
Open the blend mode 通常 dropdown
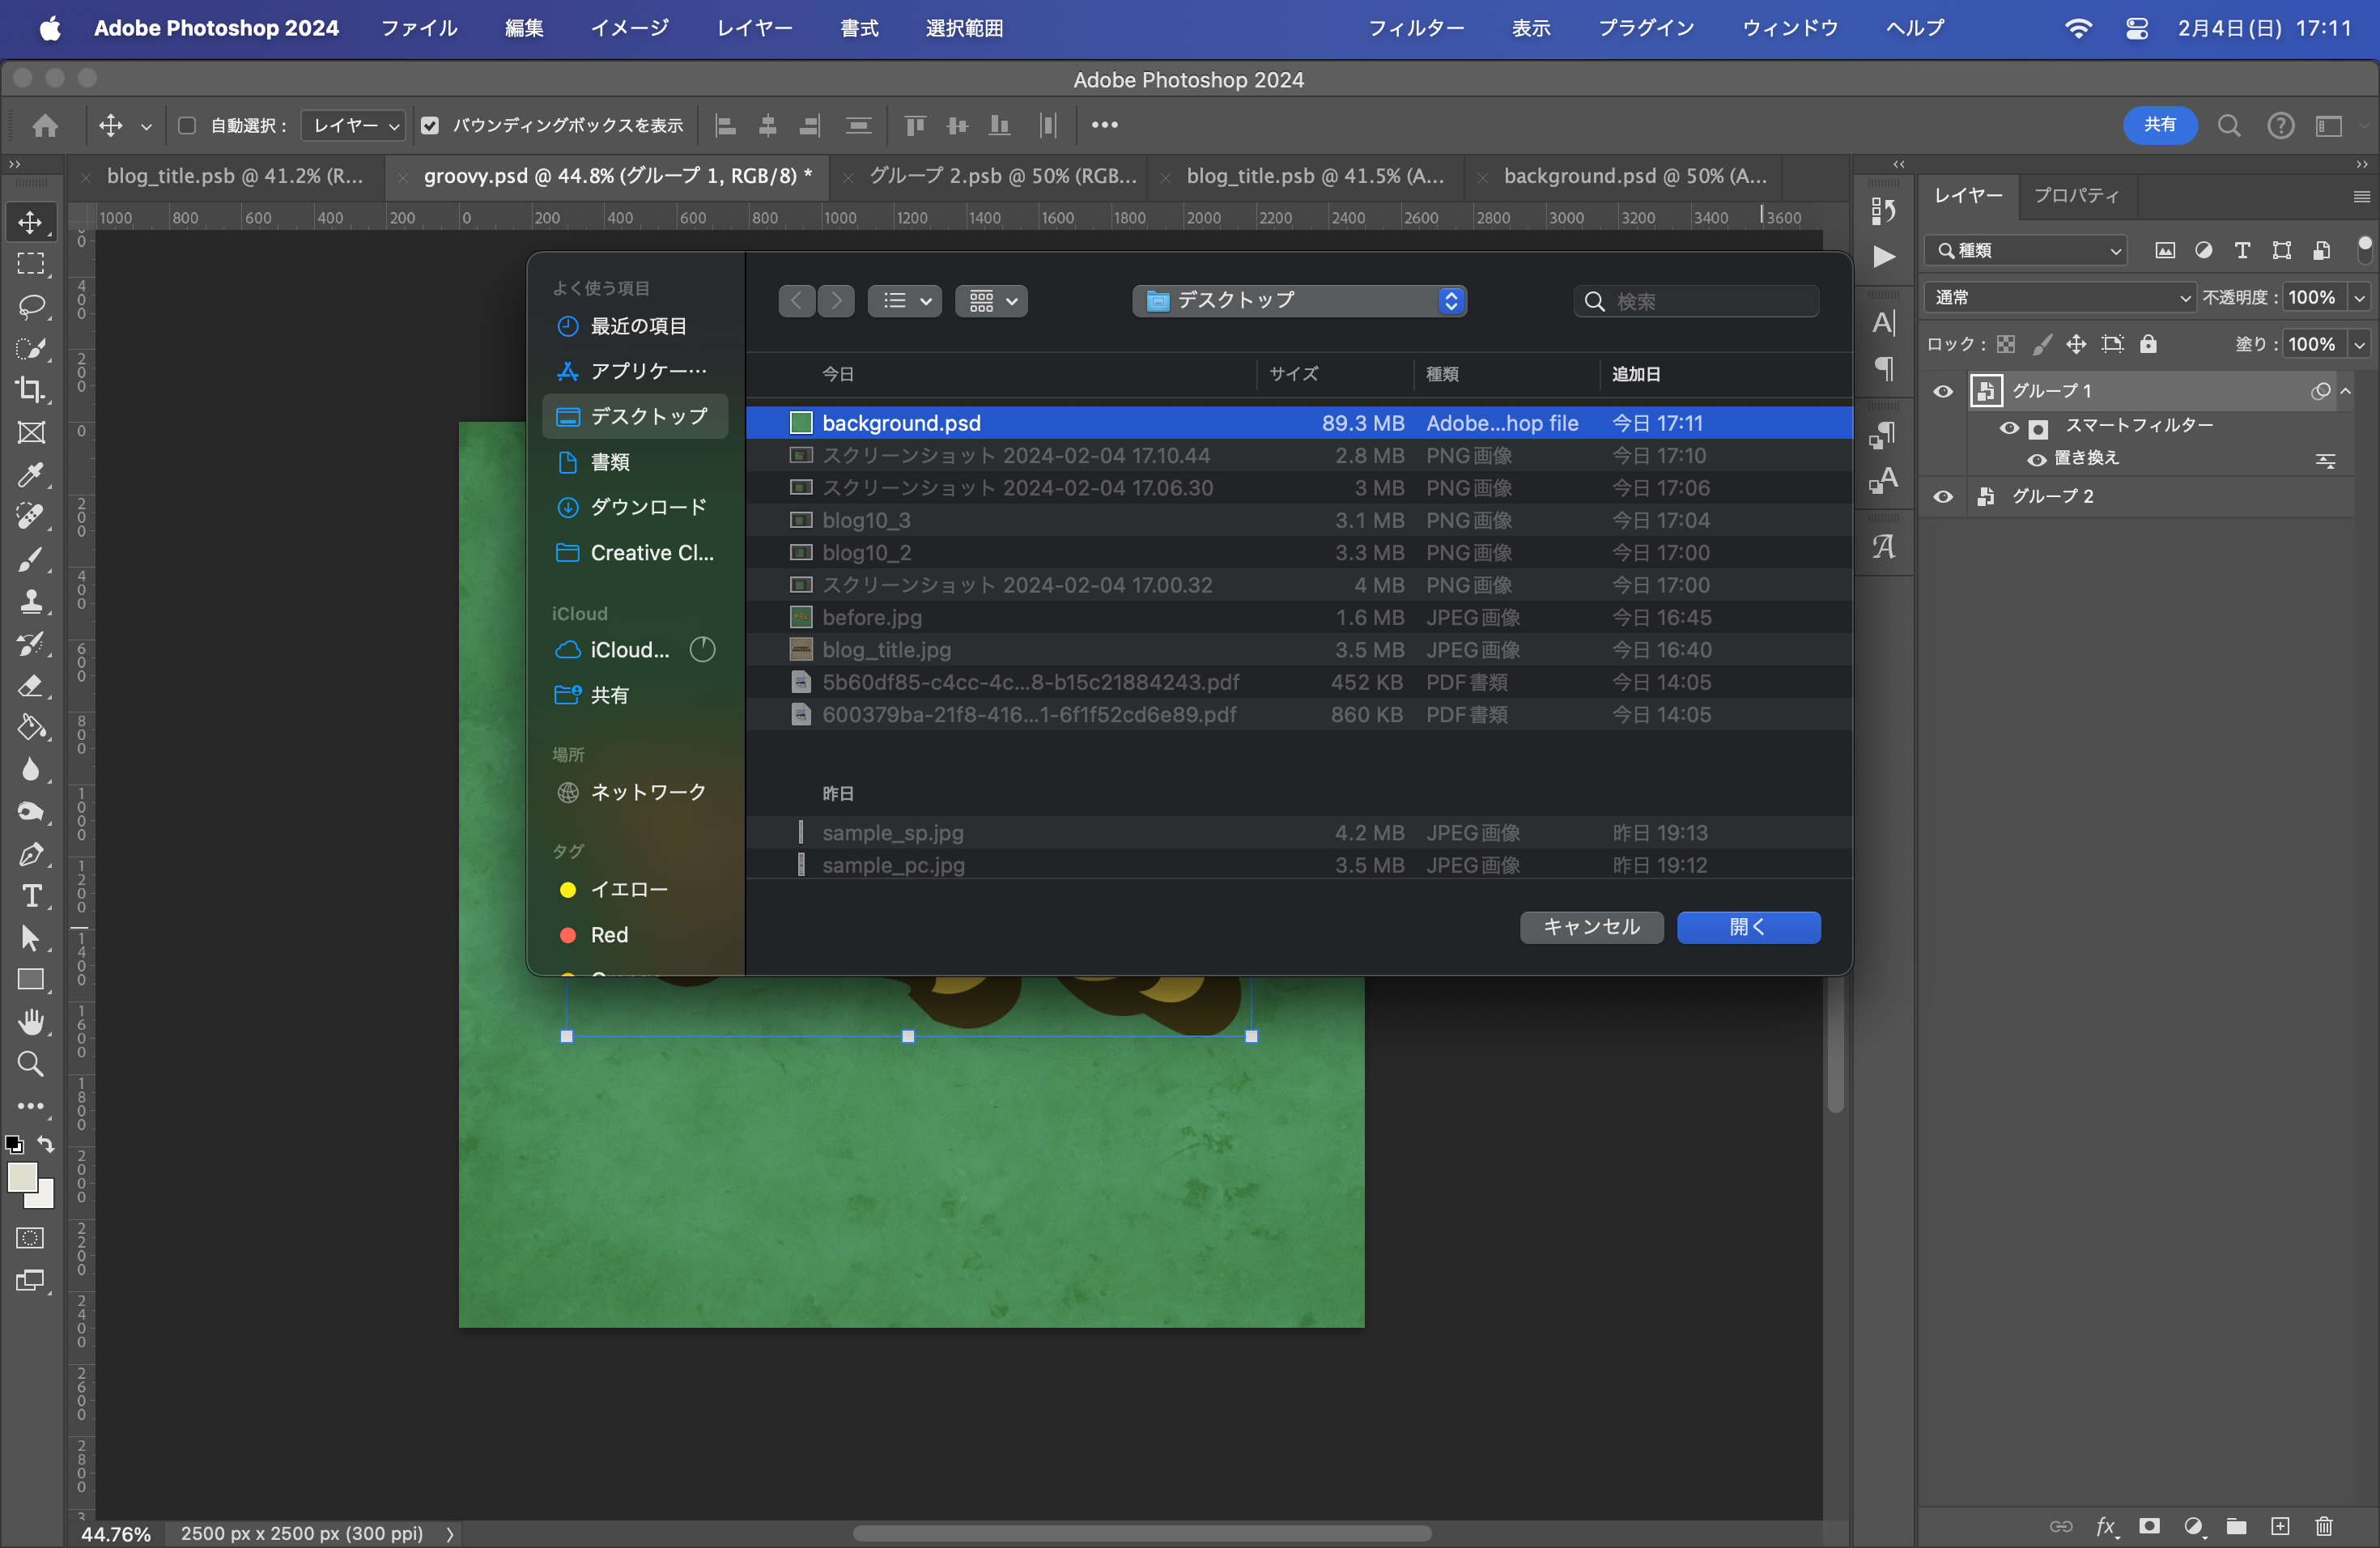click(2062, 297)
